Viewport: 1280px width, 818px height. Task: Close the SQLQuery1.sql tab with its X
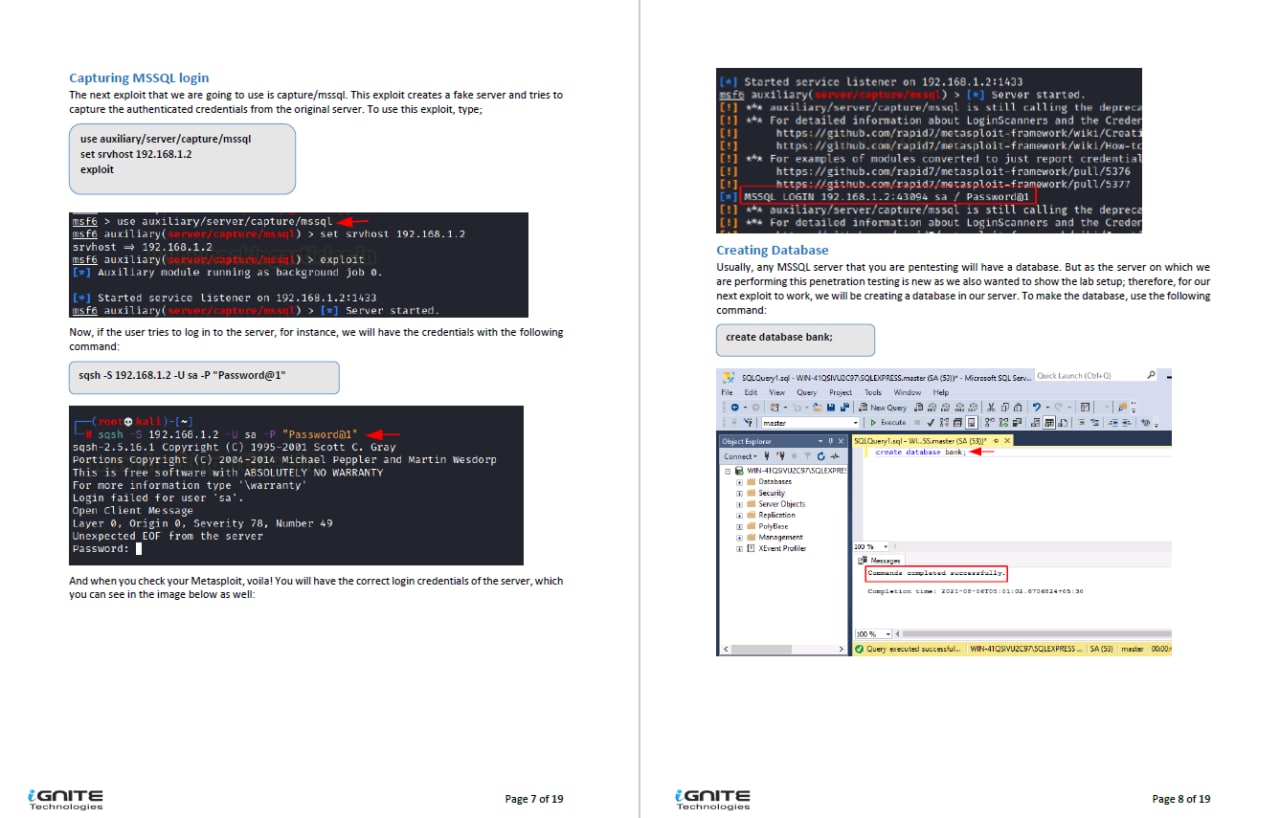click(1007, 440)
